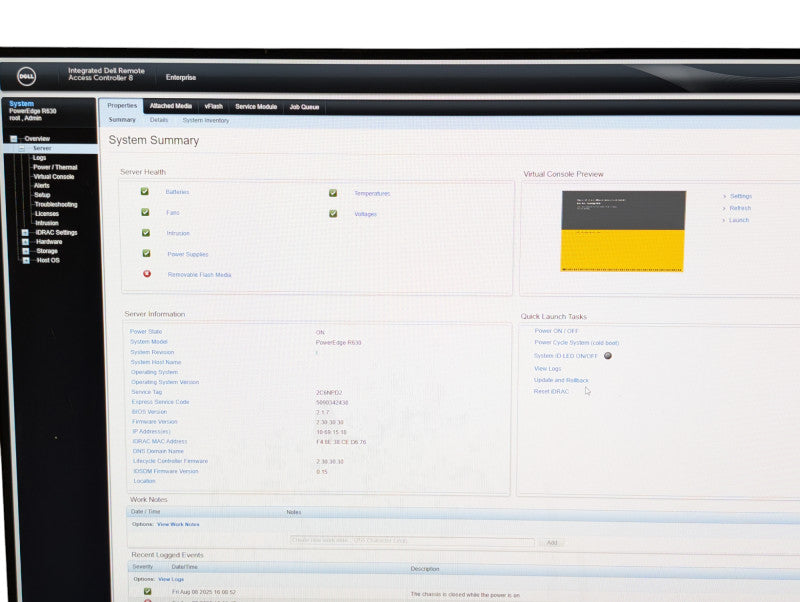Click the Removable Flash Media red error icon
This screenshot has height=602, width=800.
(147, 273)
